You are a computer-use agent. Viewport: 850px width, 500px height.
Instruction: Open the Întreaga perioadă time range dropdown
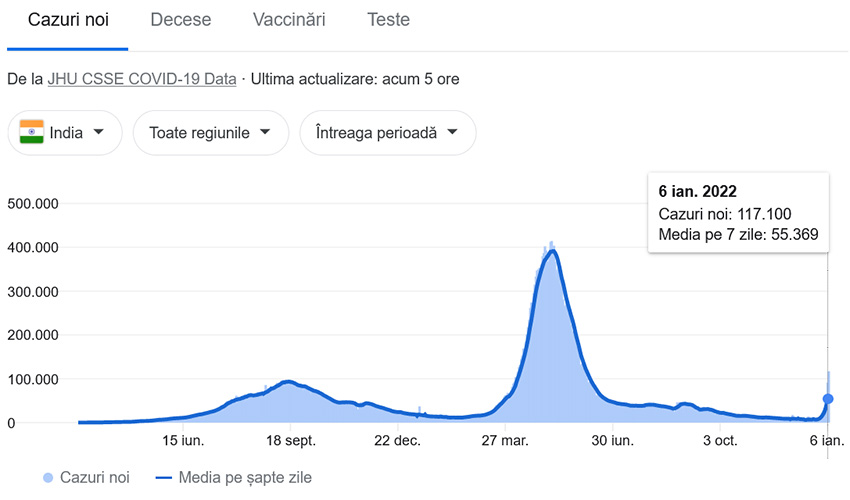388,133
